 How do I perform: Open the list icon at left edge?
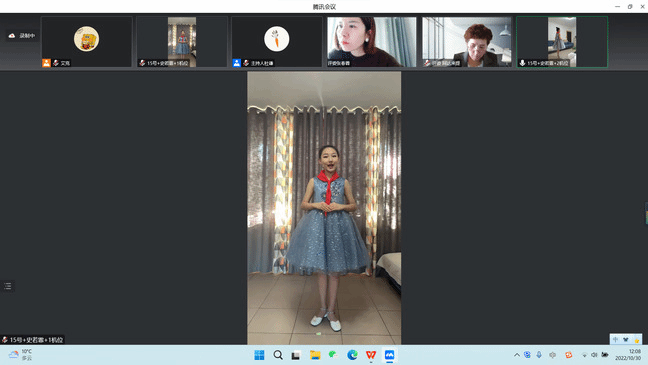pyautogui.click(x=7, y=286)
